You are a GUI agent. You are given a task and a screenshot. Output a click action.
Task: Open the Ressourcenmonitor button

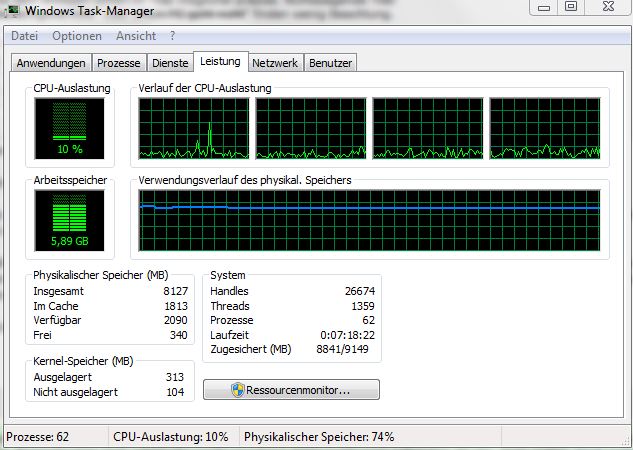(291, 390)
